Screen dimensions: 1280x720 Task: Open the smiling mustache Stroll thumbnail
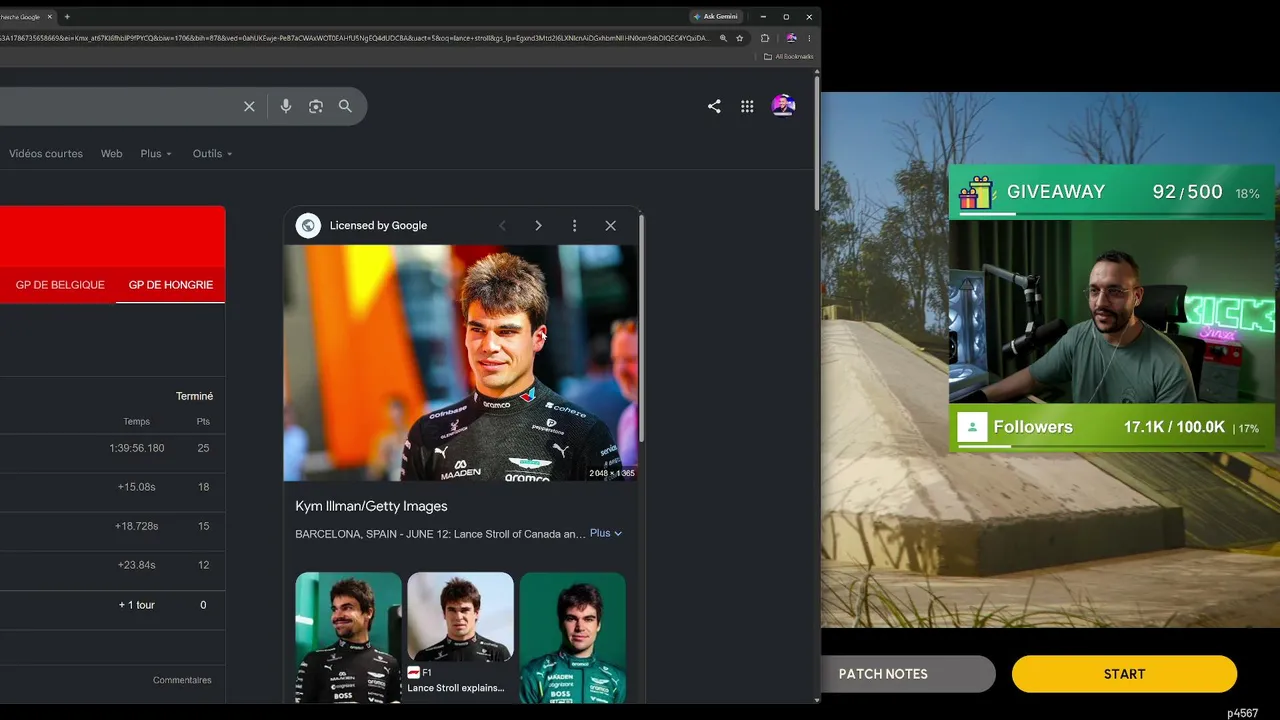click(x=348, y=638)
